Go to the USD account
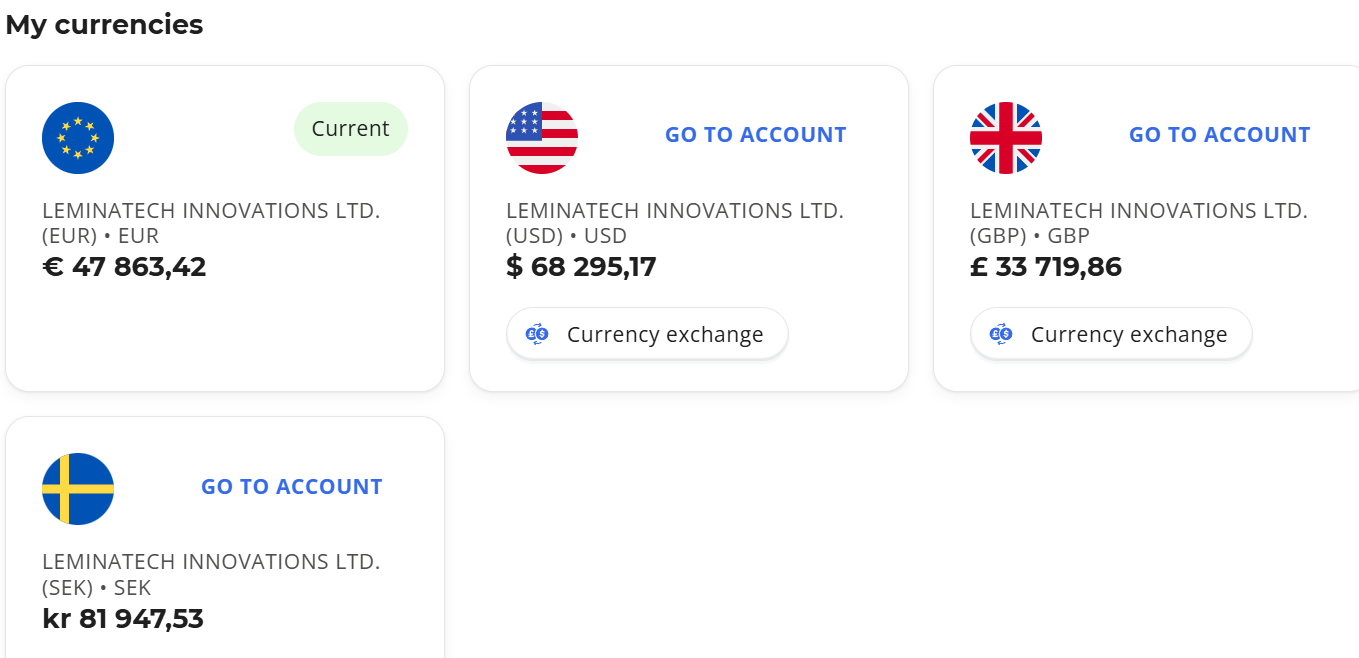 (x=755, y=135)
